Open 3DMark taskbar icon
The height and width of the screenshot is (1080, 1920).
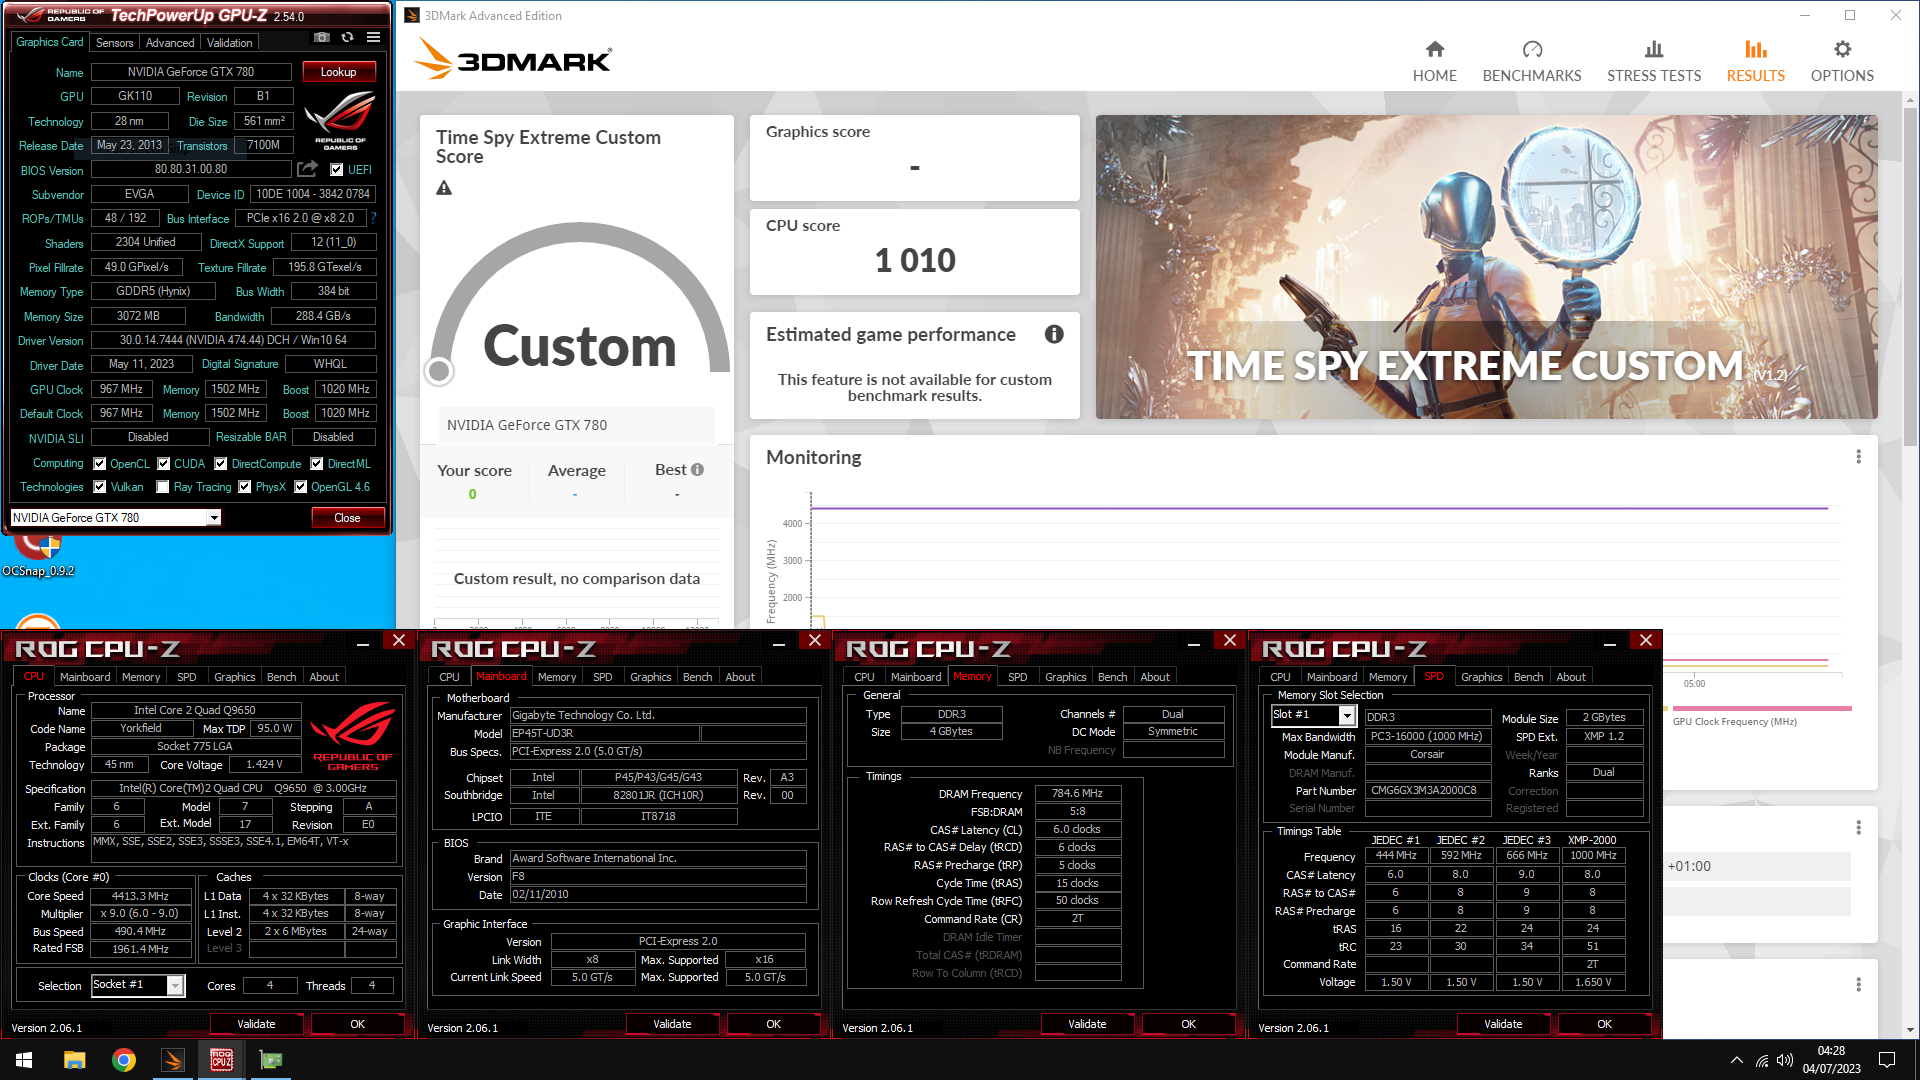click(x=173, y=1060)
